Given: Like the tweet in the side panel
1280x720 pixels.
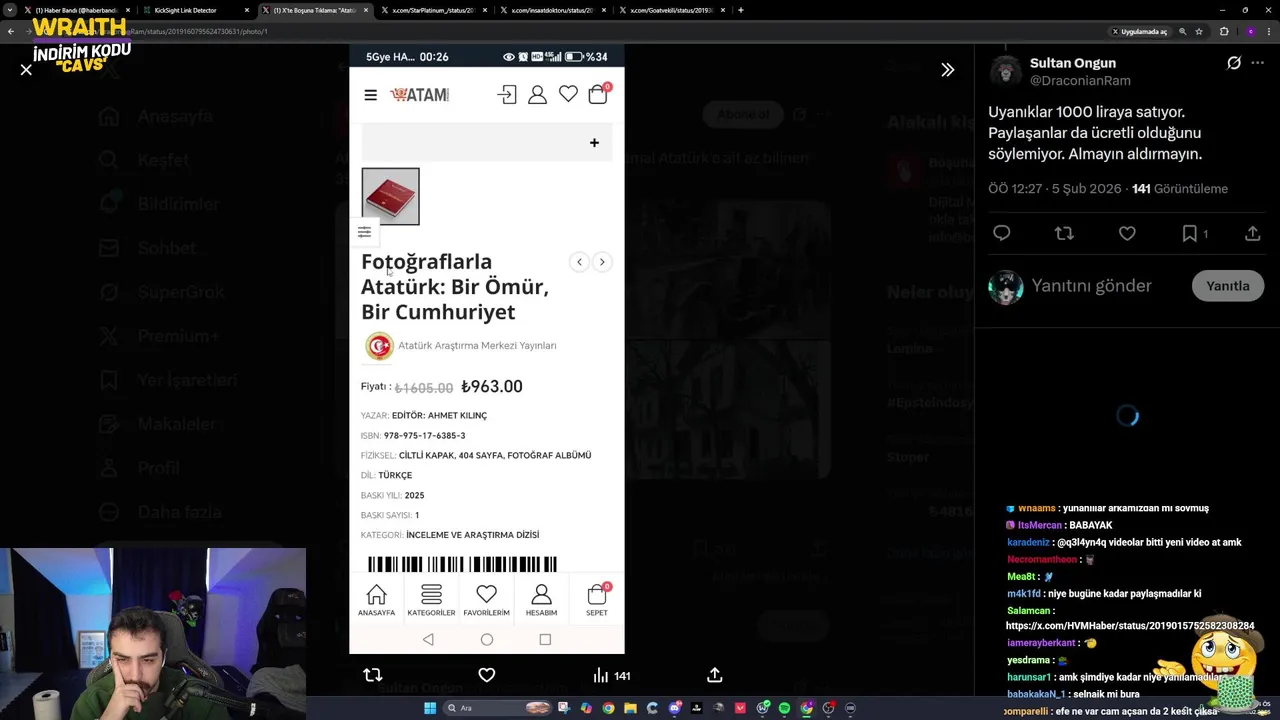Looking at the screenshot, I should tap(1127, 233).
